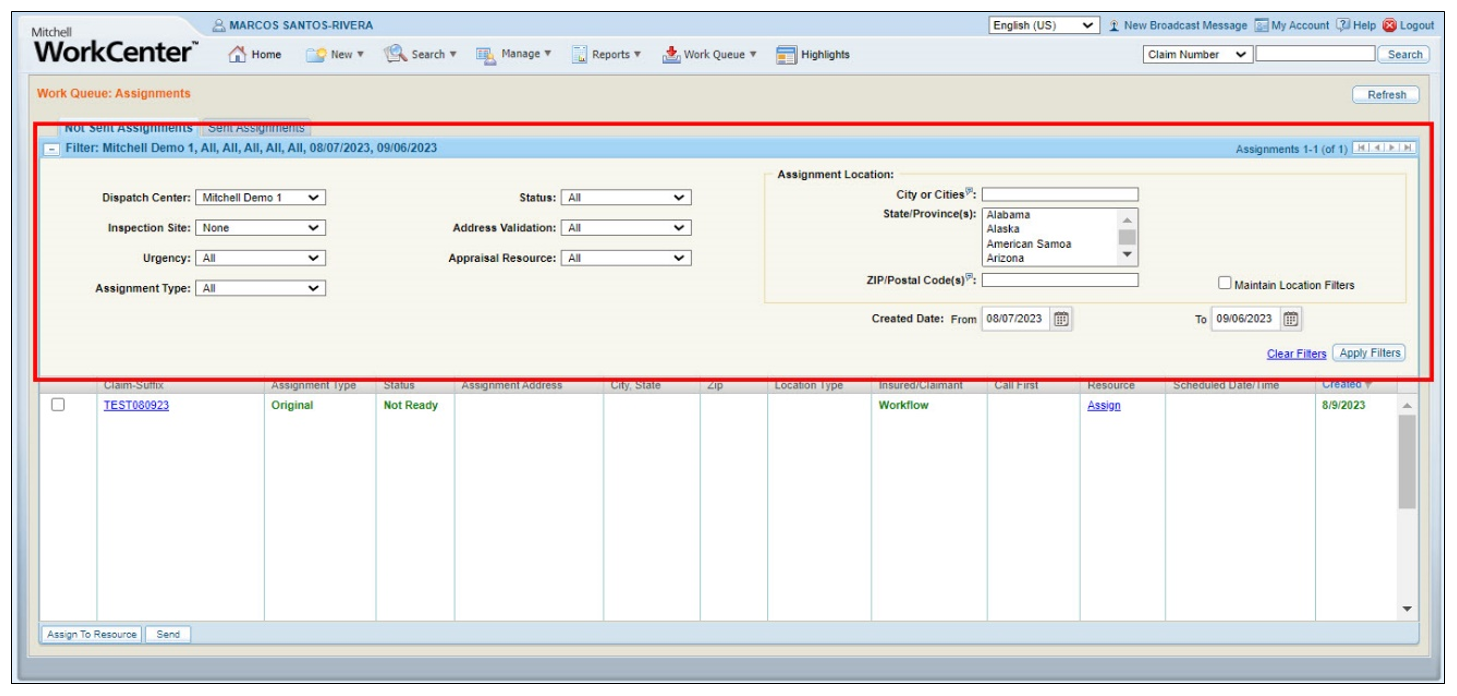Switch to the Sent Assignments tab
Screen dimensions: 1457x696
coord(256,128)
